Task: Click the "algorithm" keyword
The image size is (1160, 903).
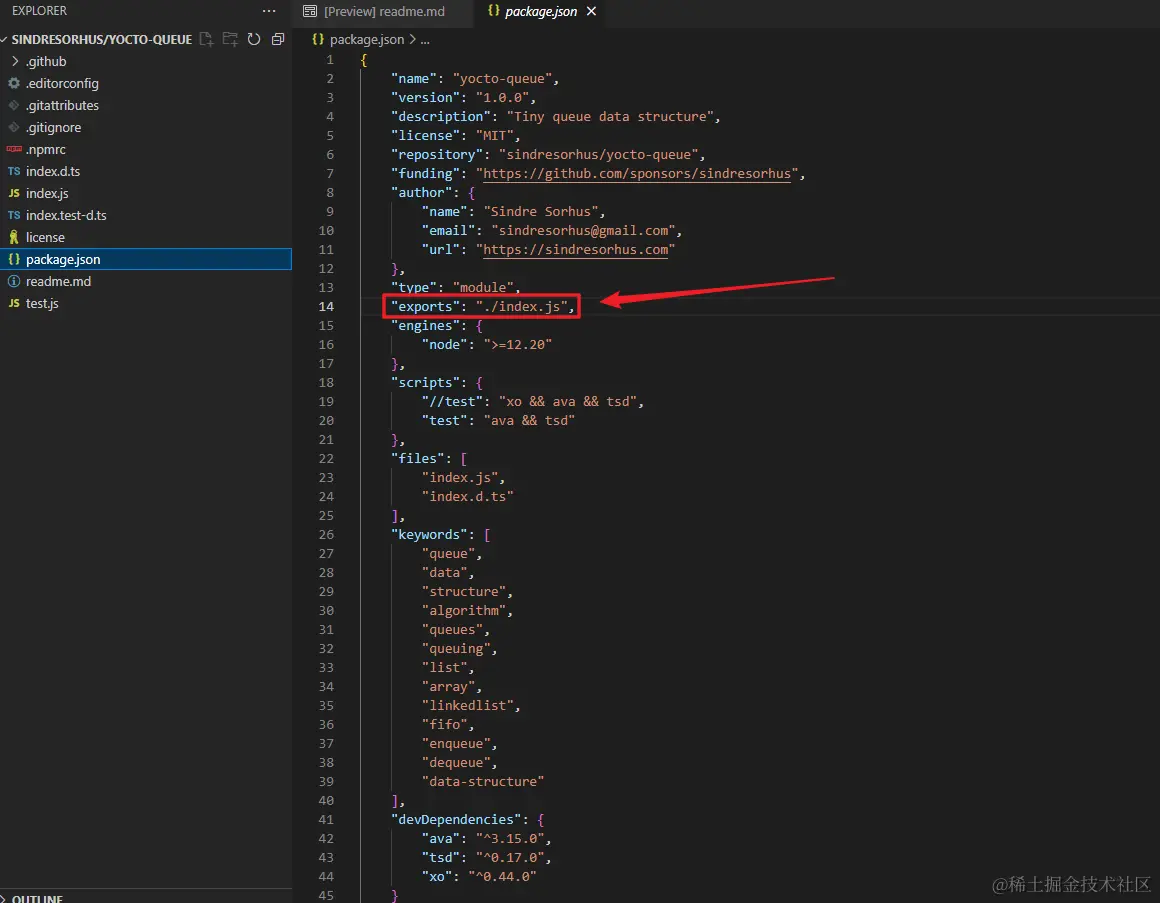Action: [464, 611]
